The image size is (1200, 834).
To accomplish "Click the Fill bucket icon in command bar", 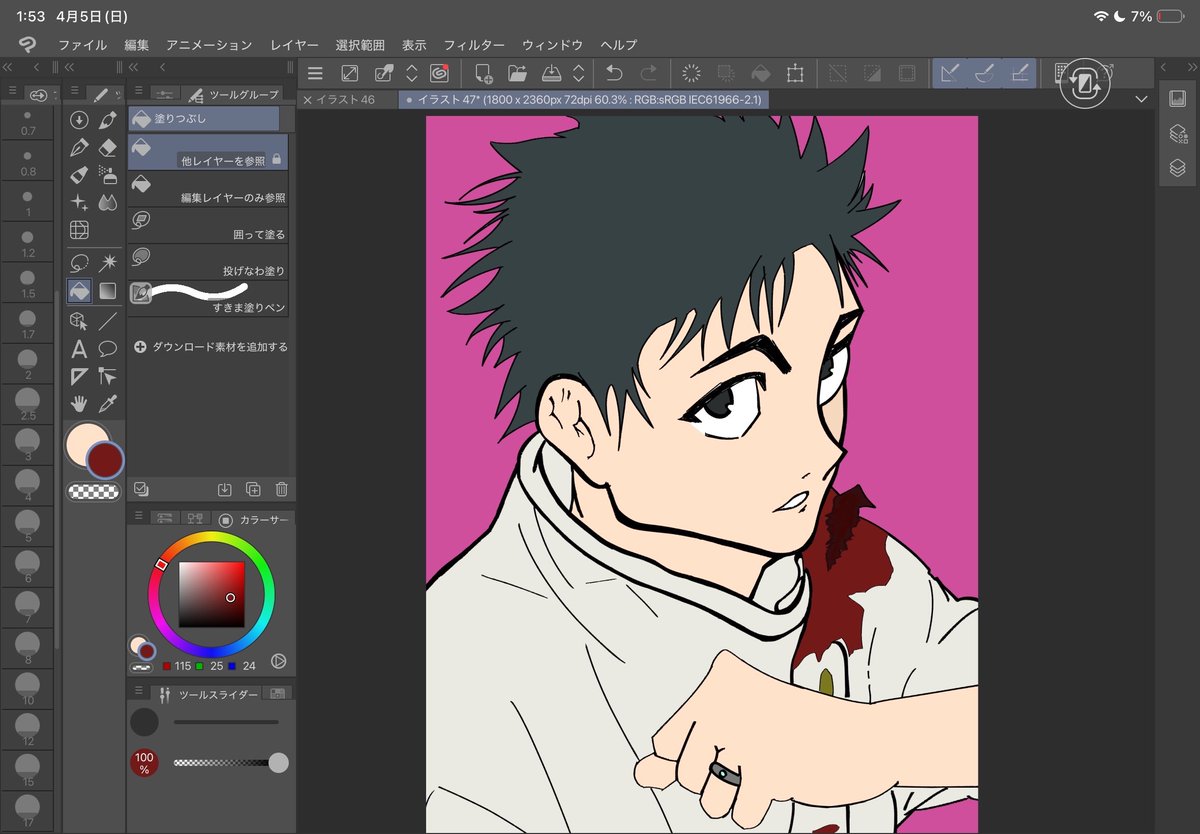I will click(x=761, y=73).
